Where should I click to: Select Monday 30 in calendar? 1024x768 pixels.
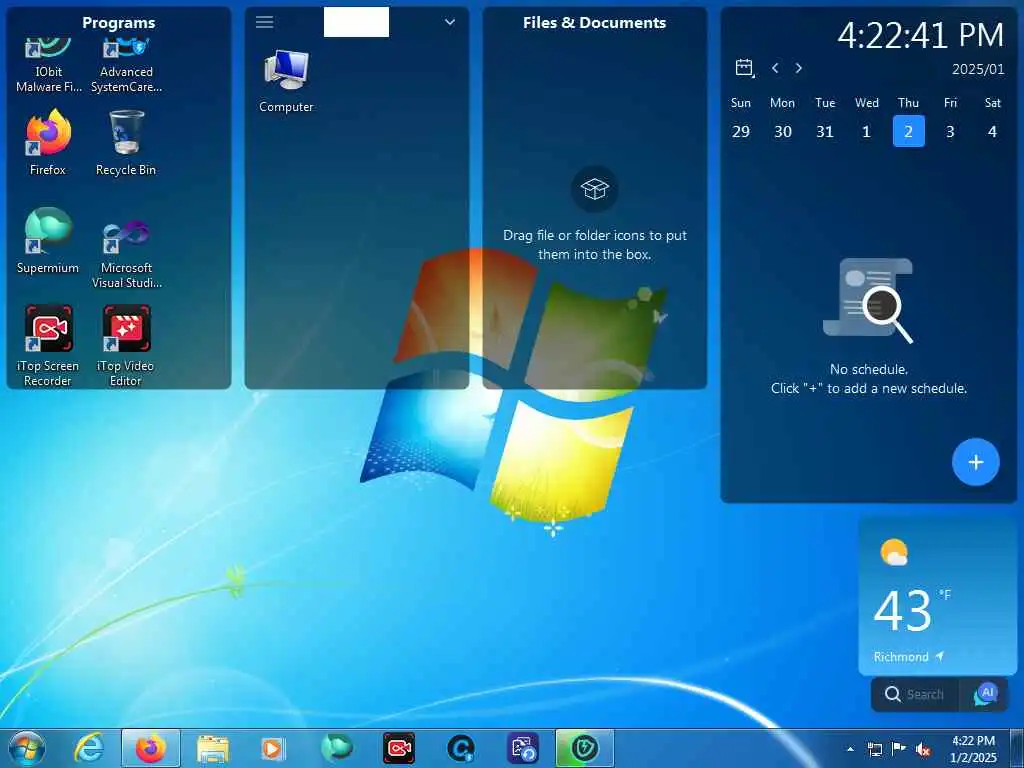(783, 131)
